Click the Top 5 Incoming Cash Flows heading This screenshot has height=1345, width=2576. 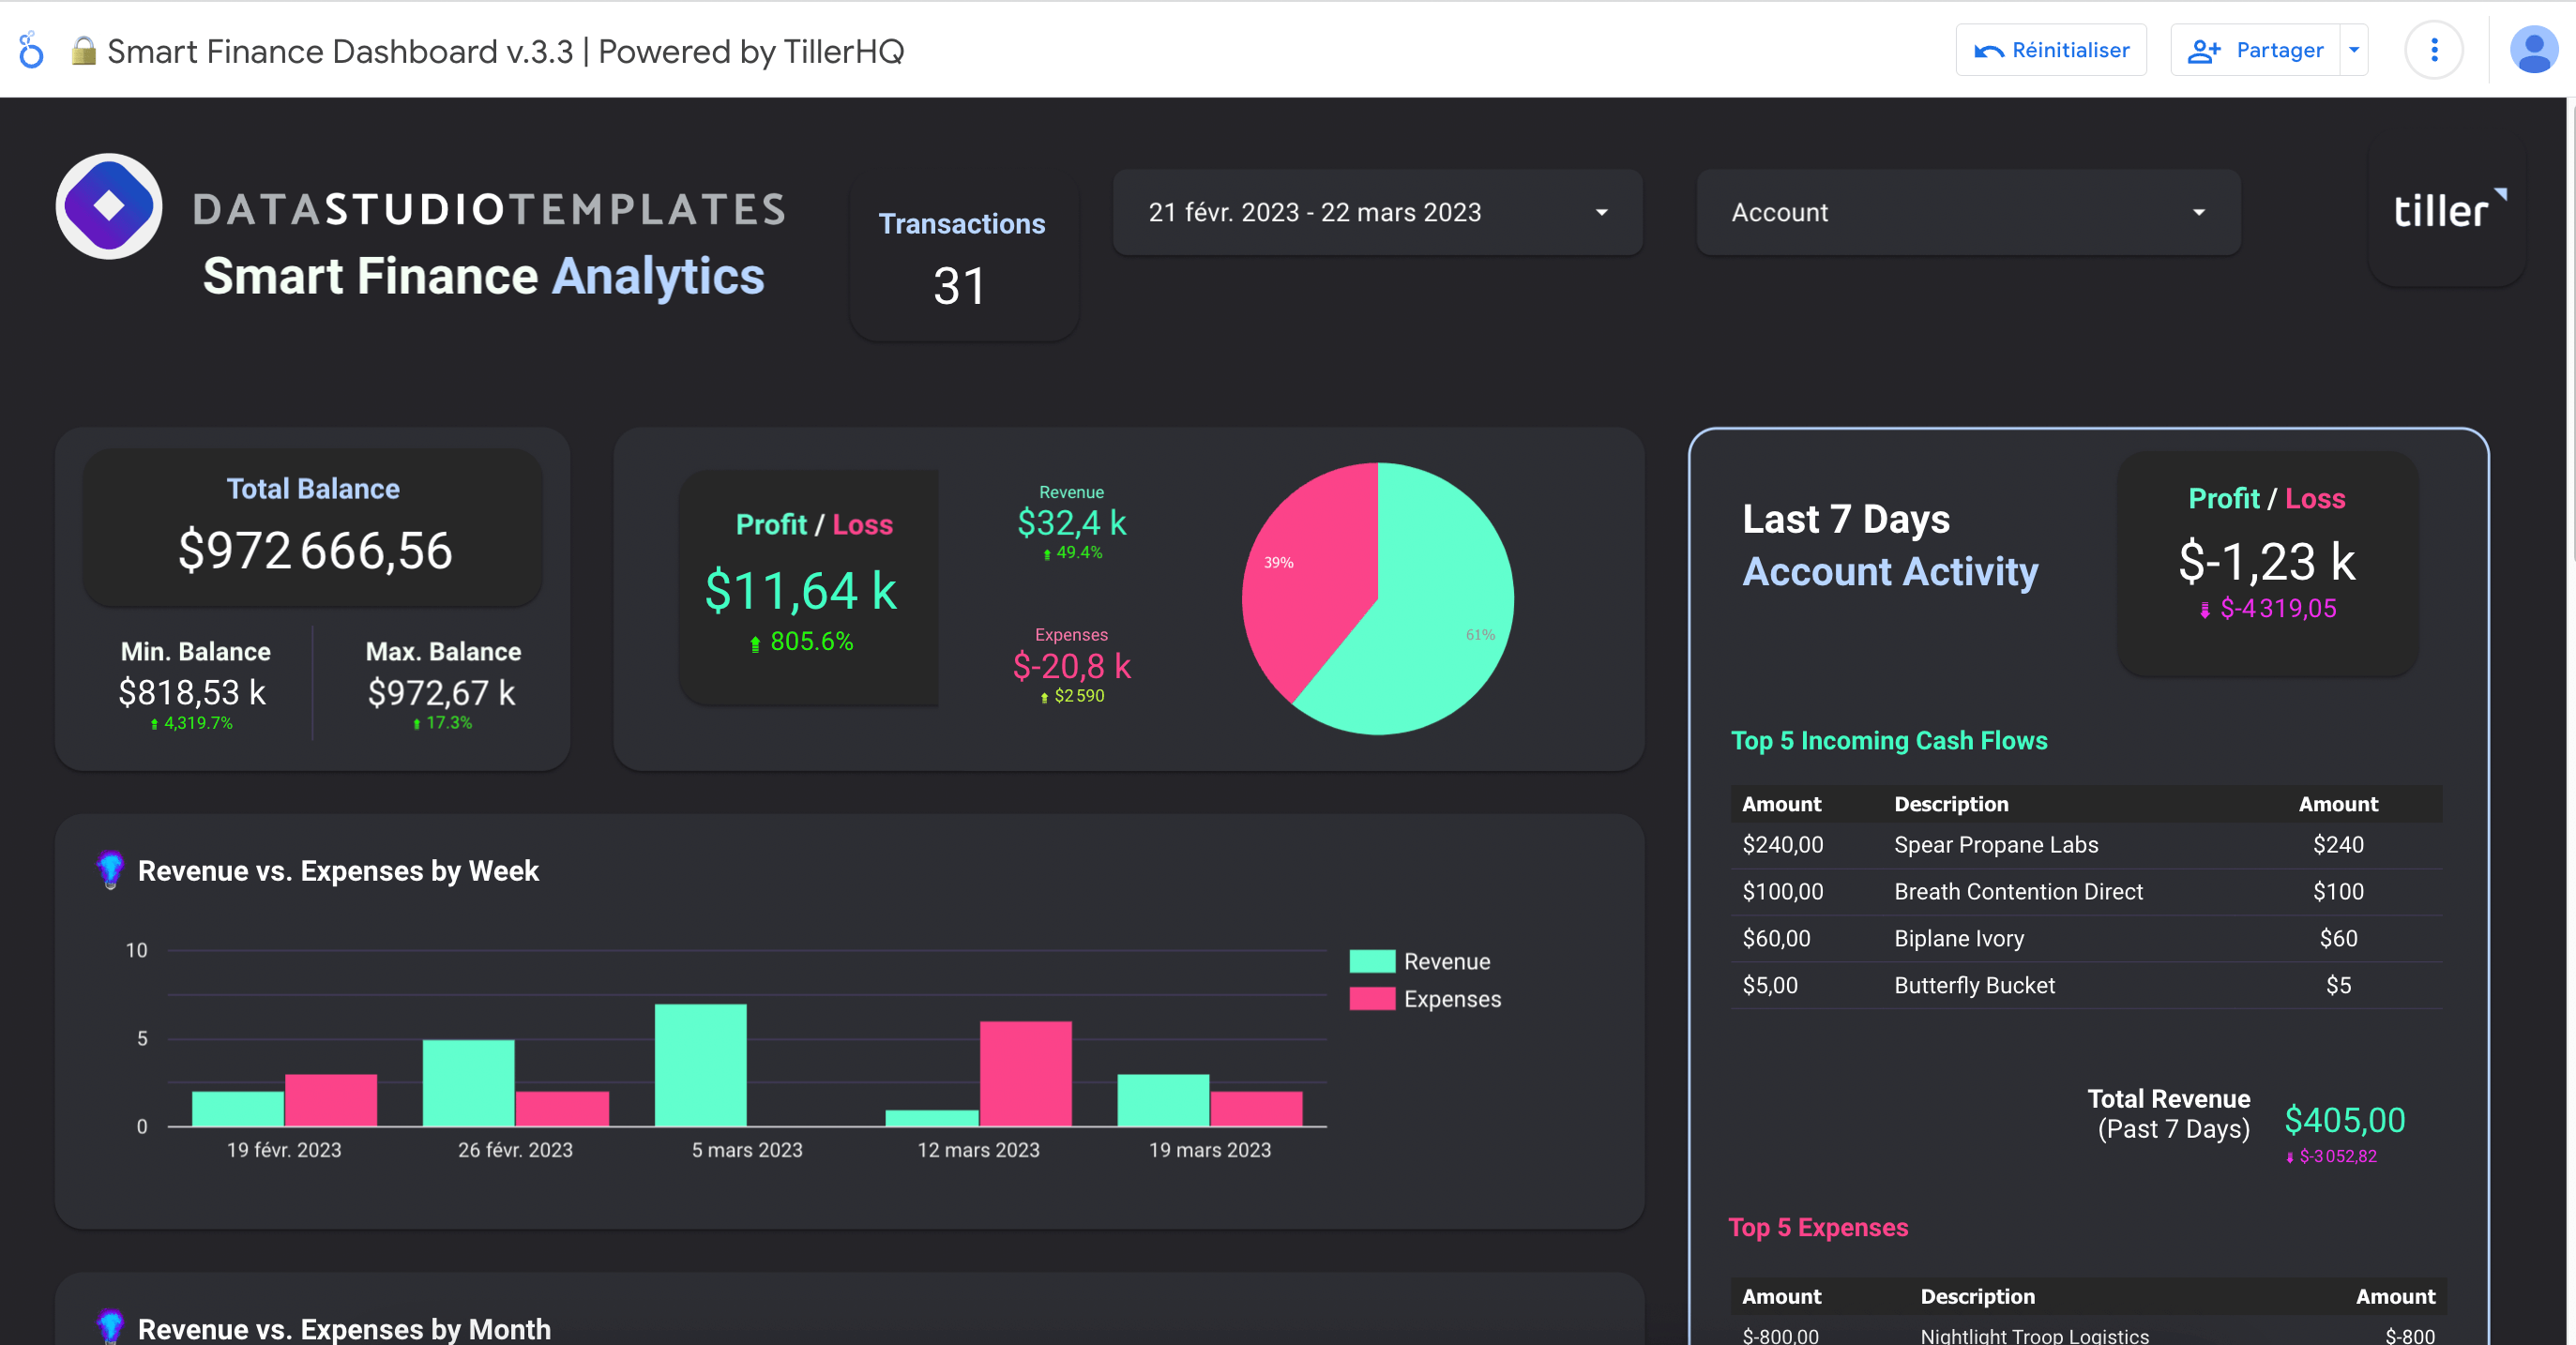click(x=1889, y=741)
